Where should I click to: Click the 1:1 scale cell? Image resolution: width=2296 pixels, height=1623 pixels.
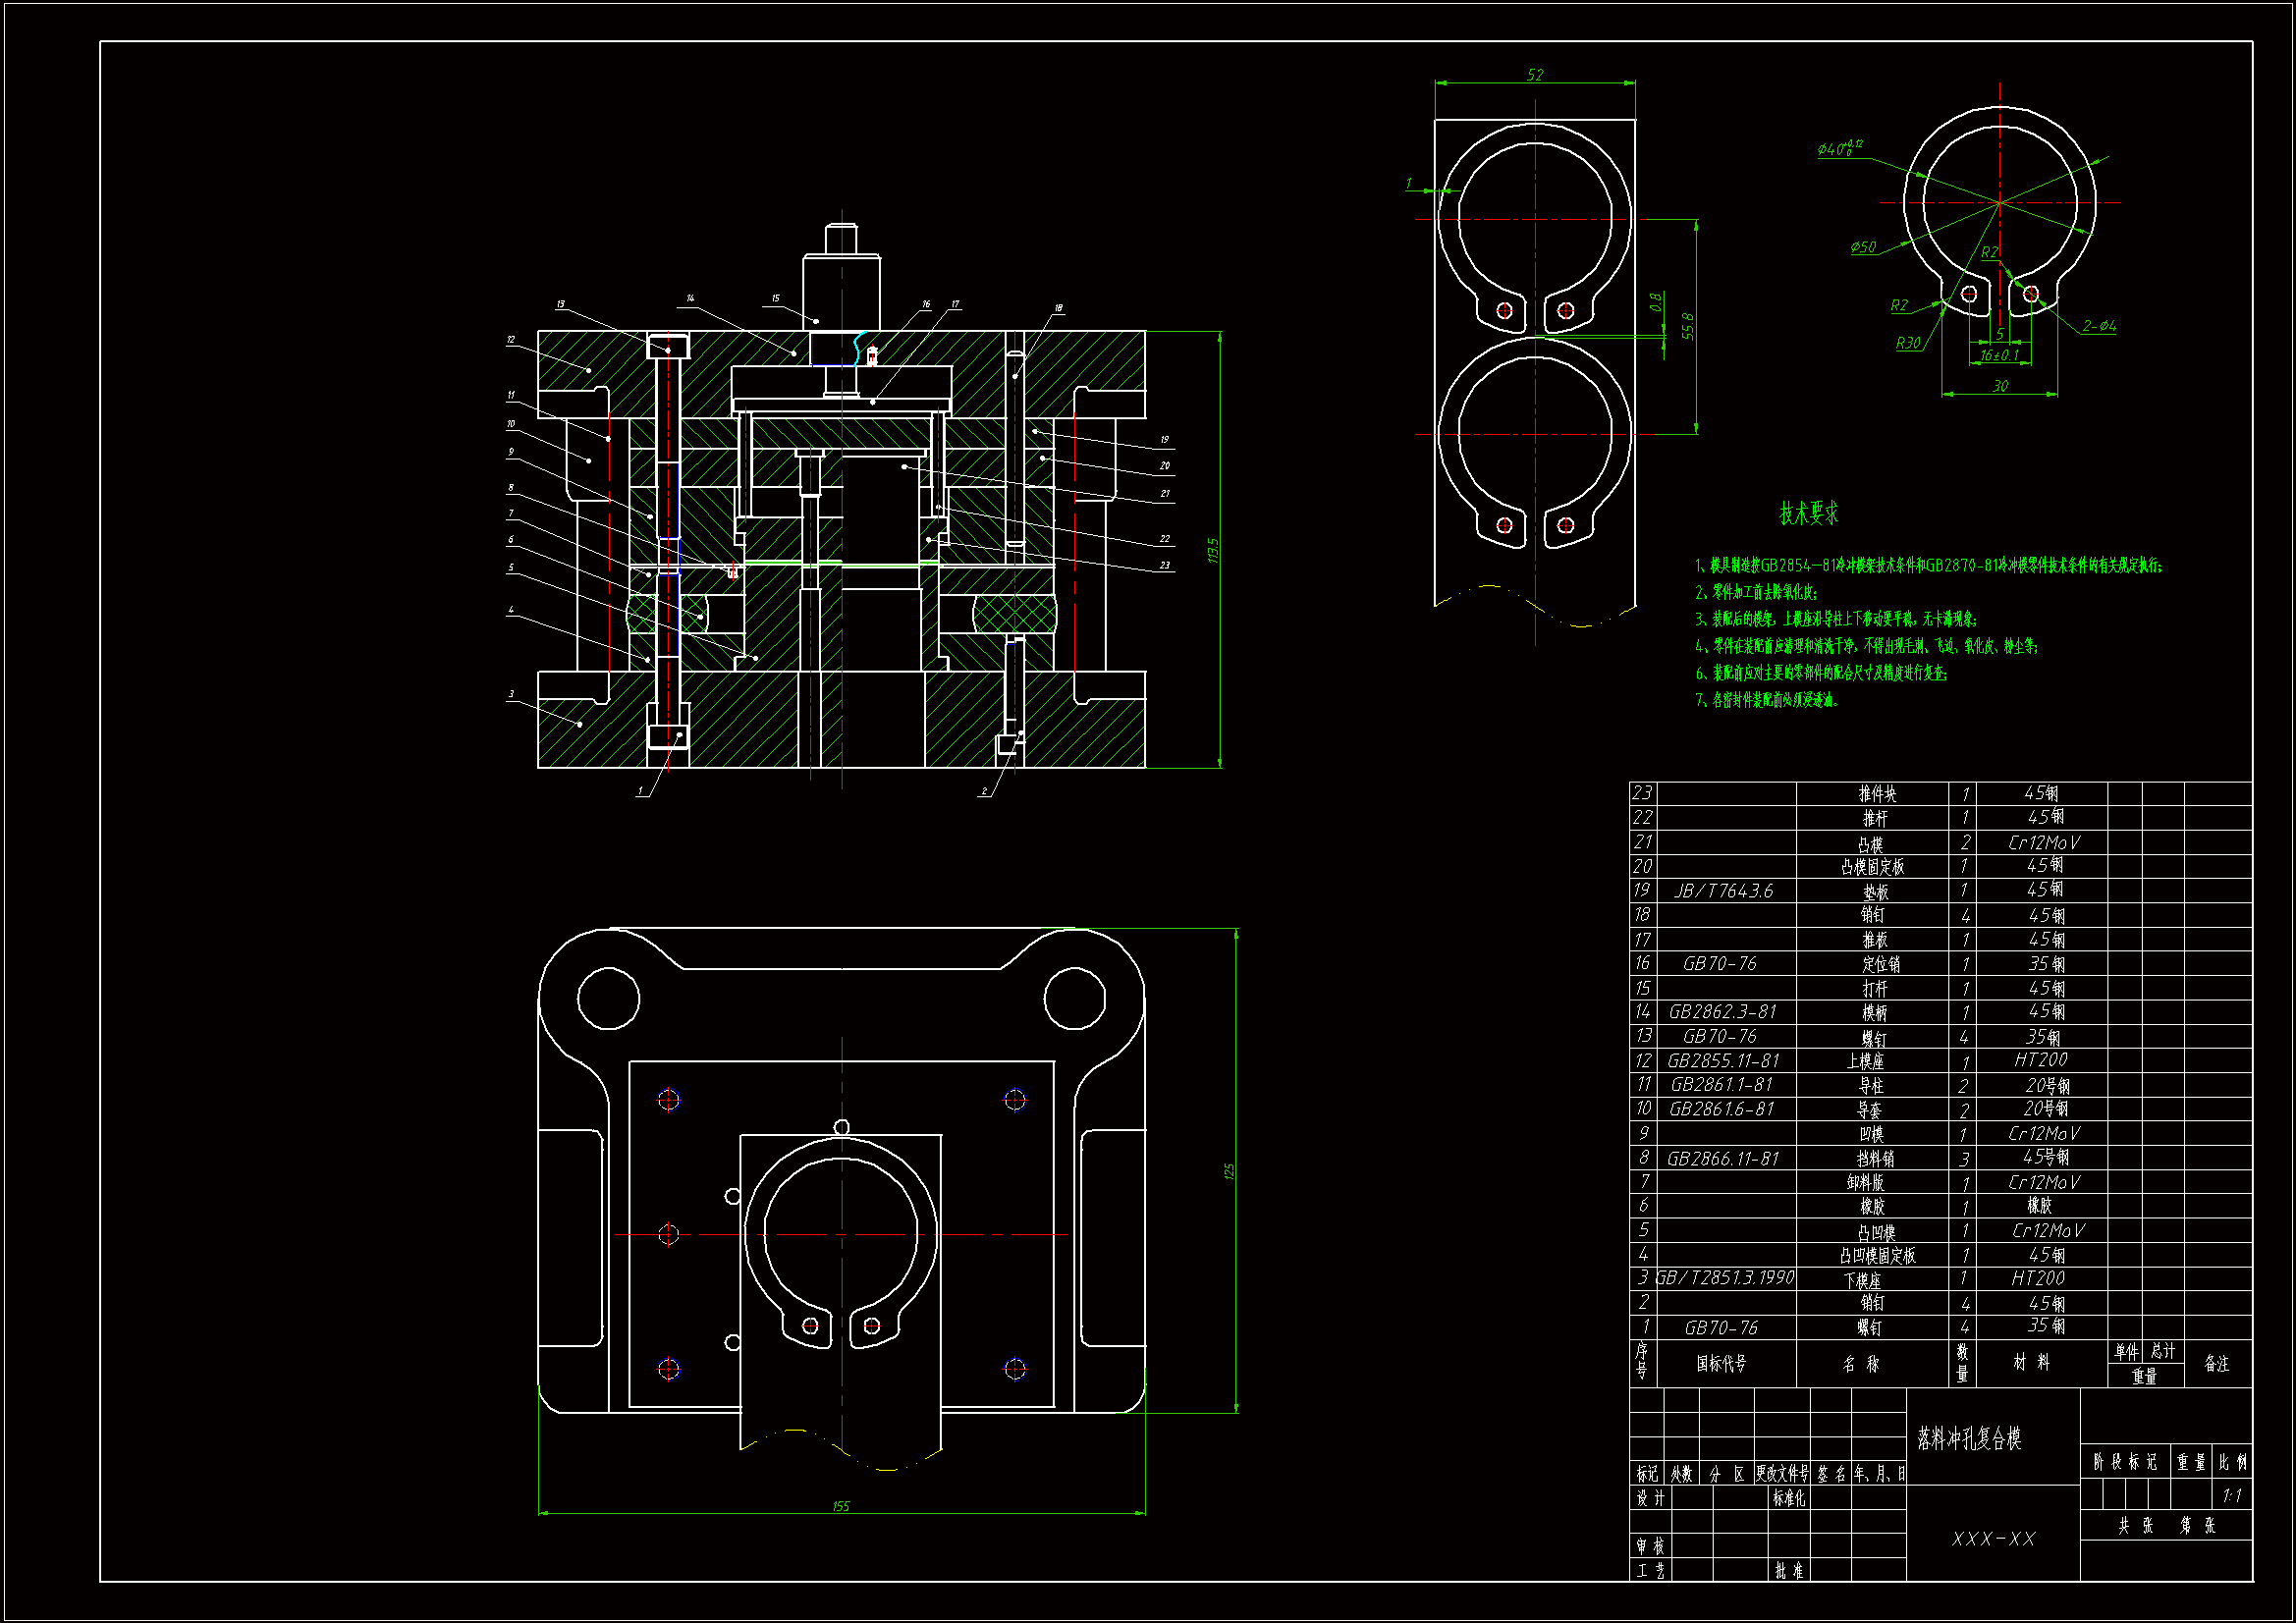[2231, 1496]
